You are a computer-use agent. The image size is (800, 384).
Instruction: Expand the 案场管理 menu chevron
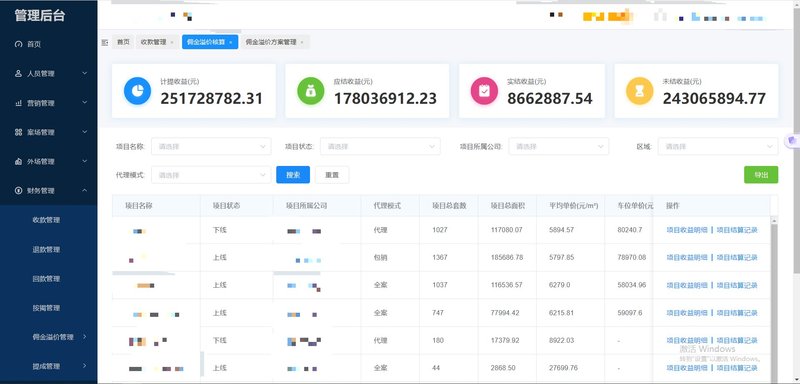pyautogui.click(x=85, y=132)
